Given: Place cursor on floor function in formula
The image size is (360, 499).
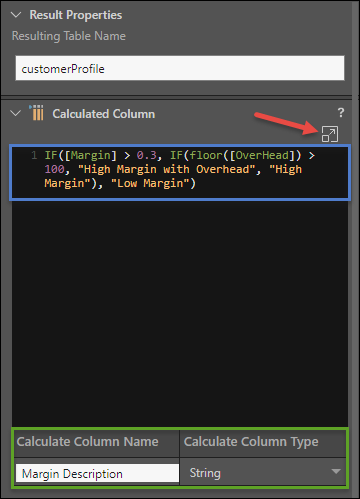Looking at the screenshot, I should 206,155.
